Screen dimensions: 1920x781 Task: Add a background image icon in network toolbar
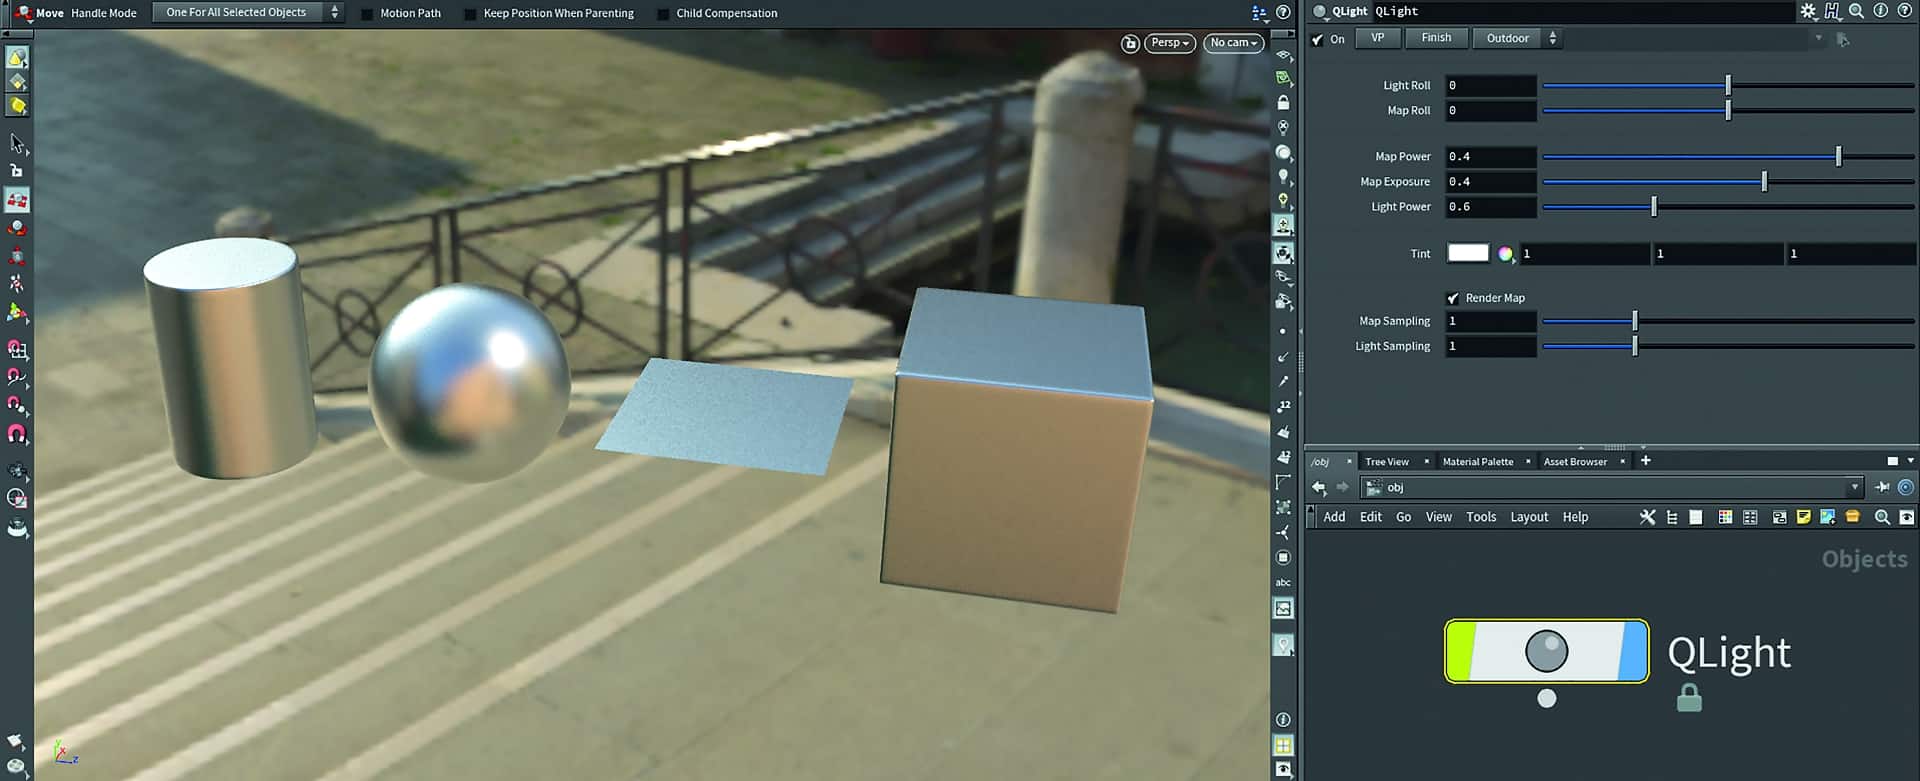coord(1828,517)
